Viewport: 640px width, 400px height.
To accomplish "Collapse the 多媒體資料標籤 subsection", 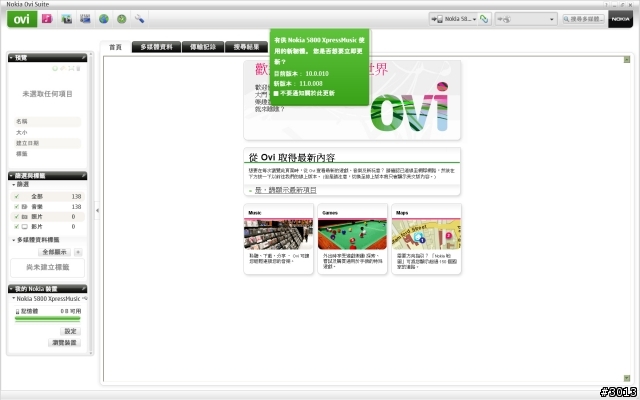I will 13,240.
